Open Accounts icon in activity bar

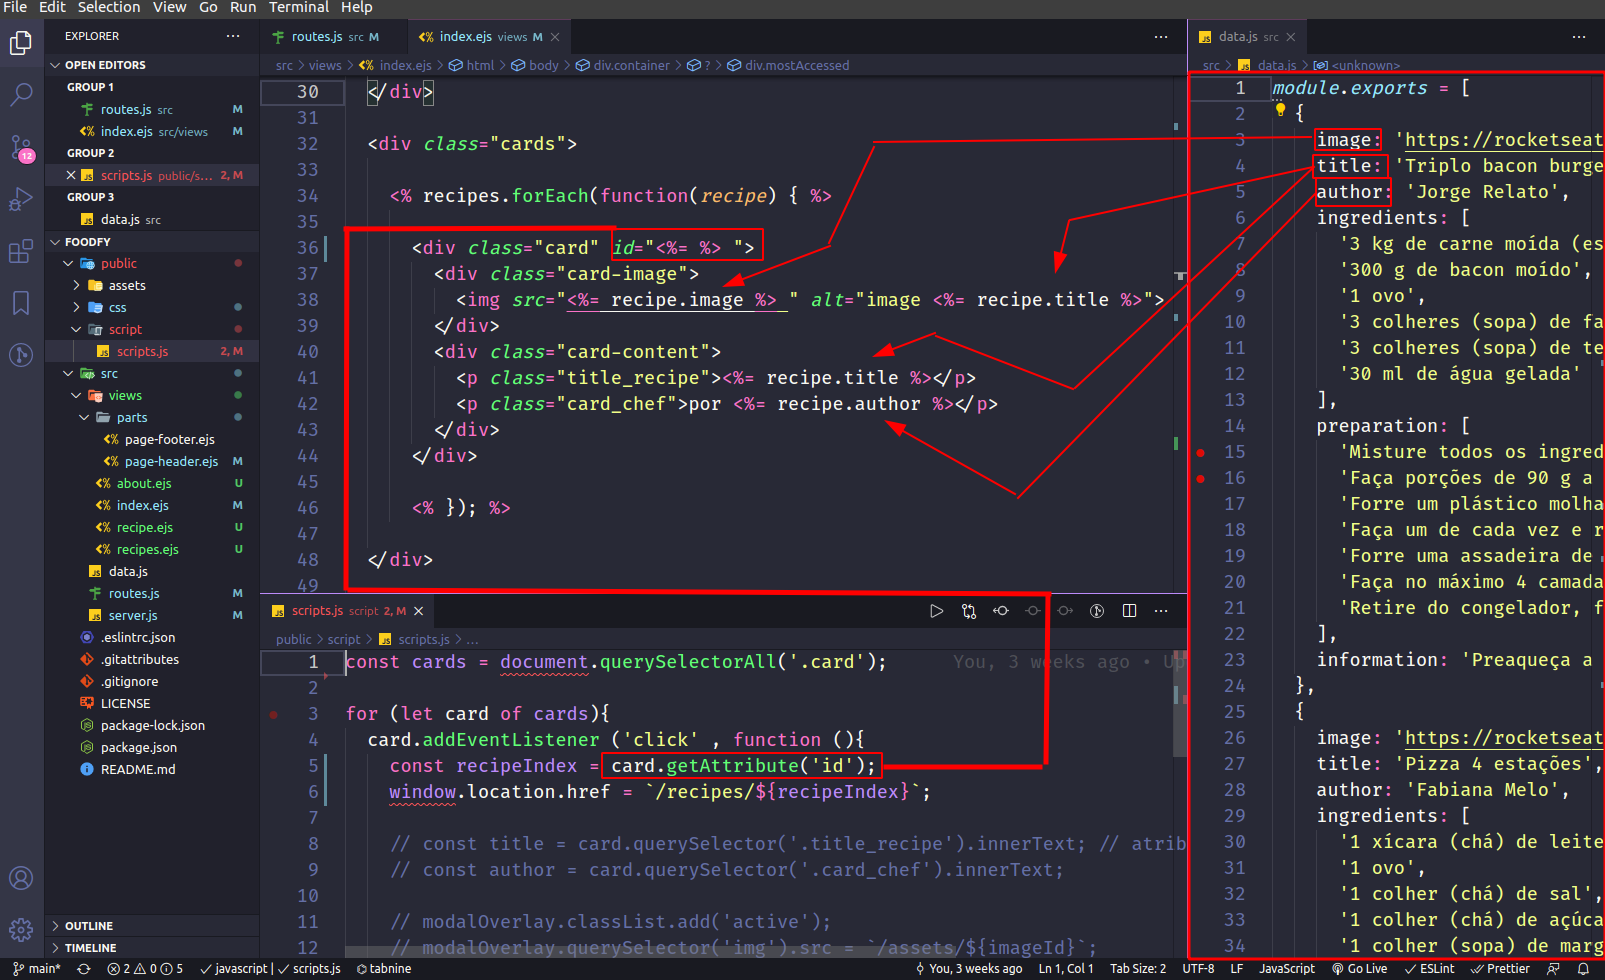[x=21, y=878]
